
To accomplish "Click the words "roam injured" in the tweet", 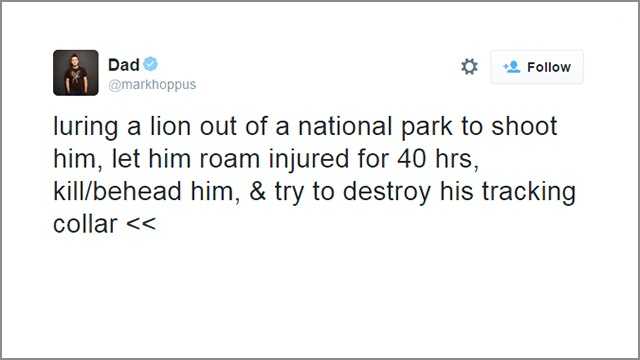I will coord(274,159).
